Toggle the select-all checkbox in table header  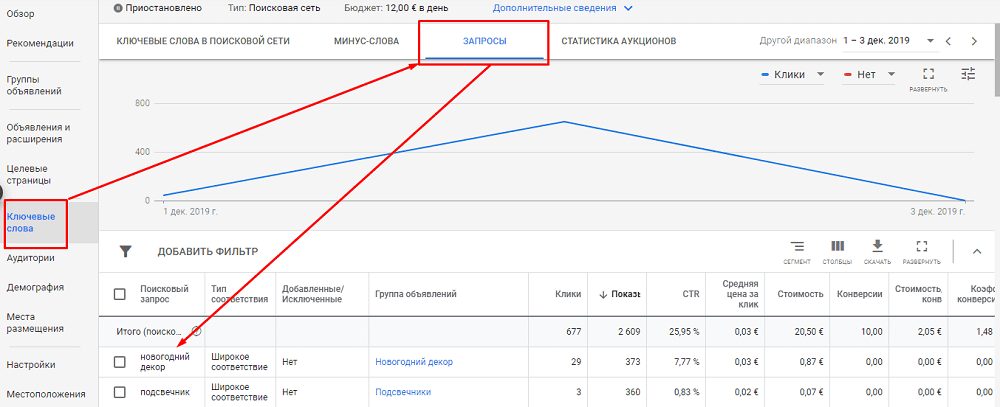click(120, 294)
